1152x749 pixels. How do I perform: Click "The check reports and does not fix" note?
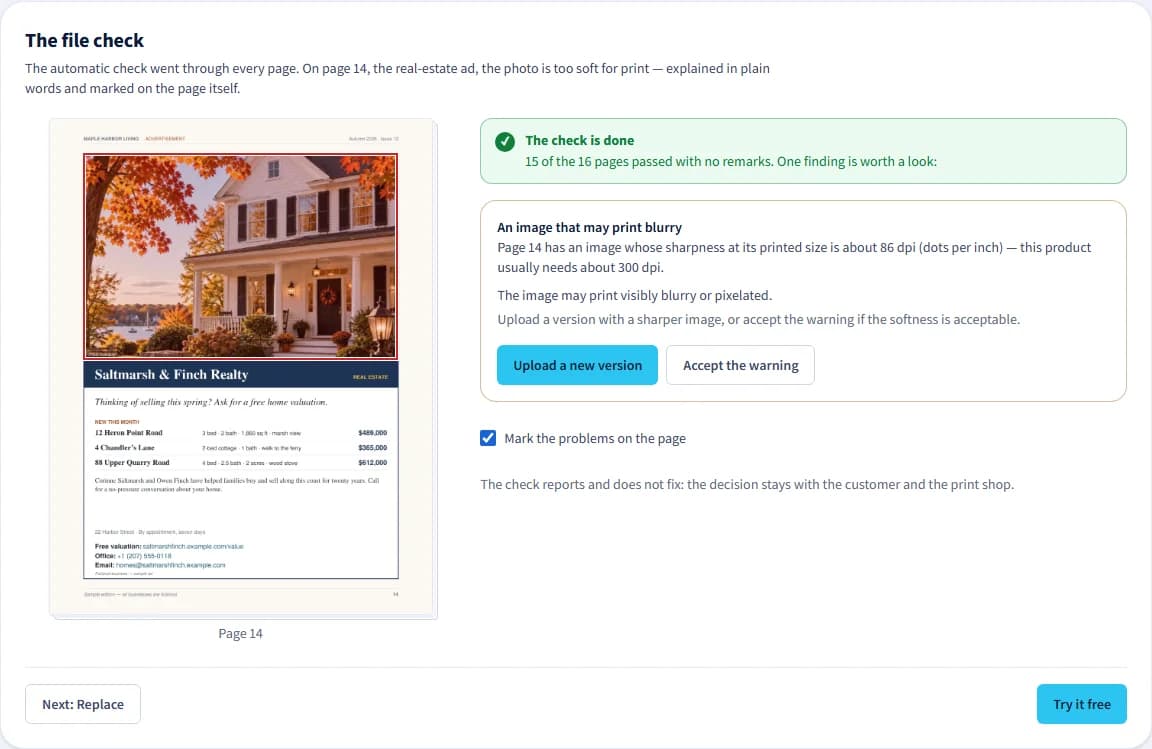tap(746, 484)
